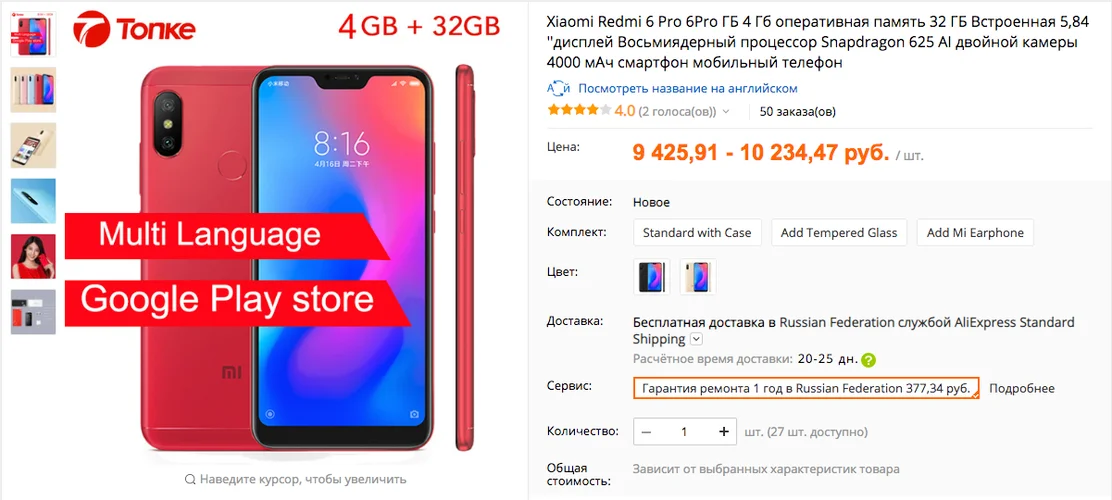Expand the ratings dropdown next to votes
This screenshot has height=500, width=1112.
click(725, 111)
